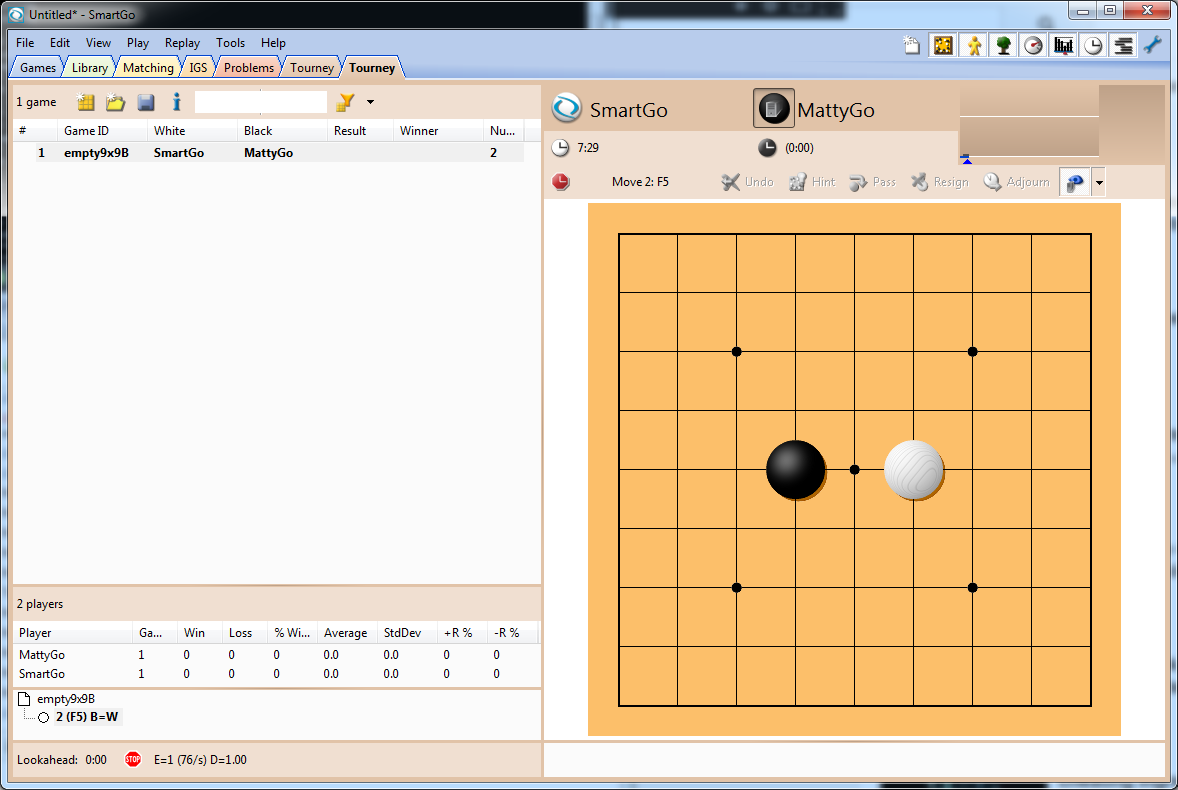
Task: Switch to the IGS tab
Action: tap(198, 68)
